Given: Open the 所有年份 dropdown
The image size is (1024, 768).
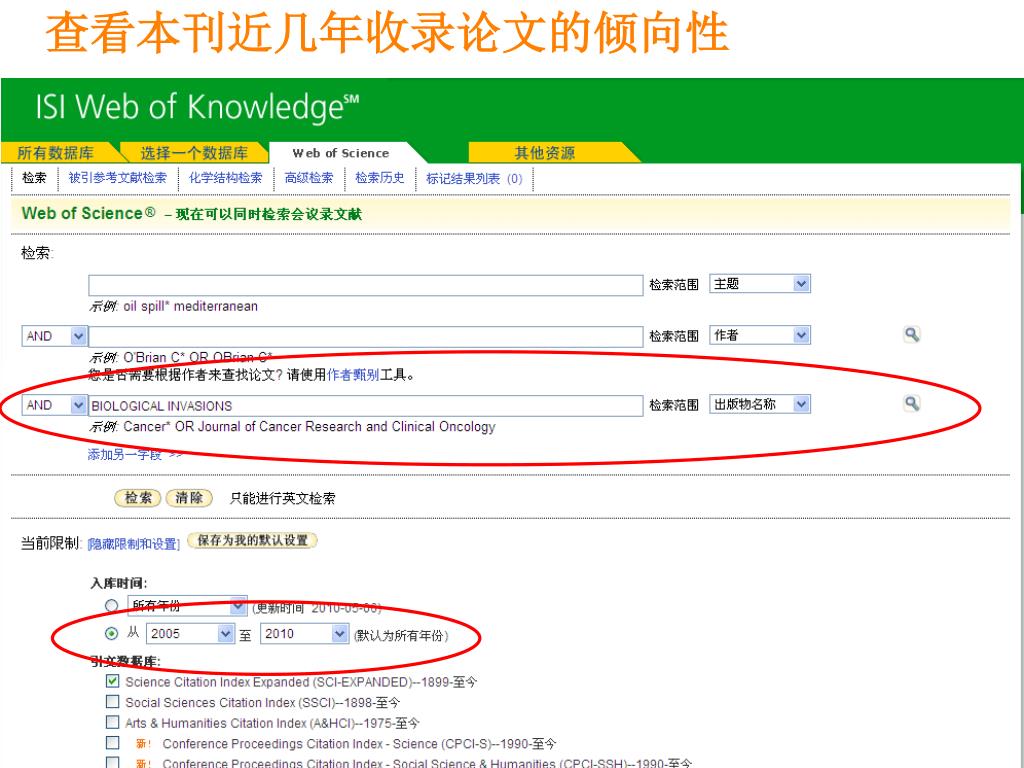Looking at the screenshot, I should click(187, 606).
